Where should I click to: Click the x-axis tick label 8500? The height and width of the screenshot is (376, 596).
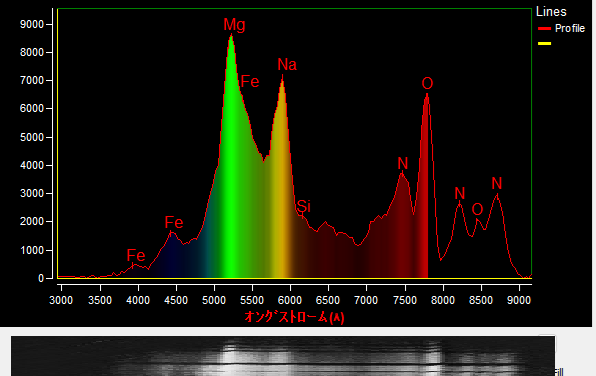(481, 300)
